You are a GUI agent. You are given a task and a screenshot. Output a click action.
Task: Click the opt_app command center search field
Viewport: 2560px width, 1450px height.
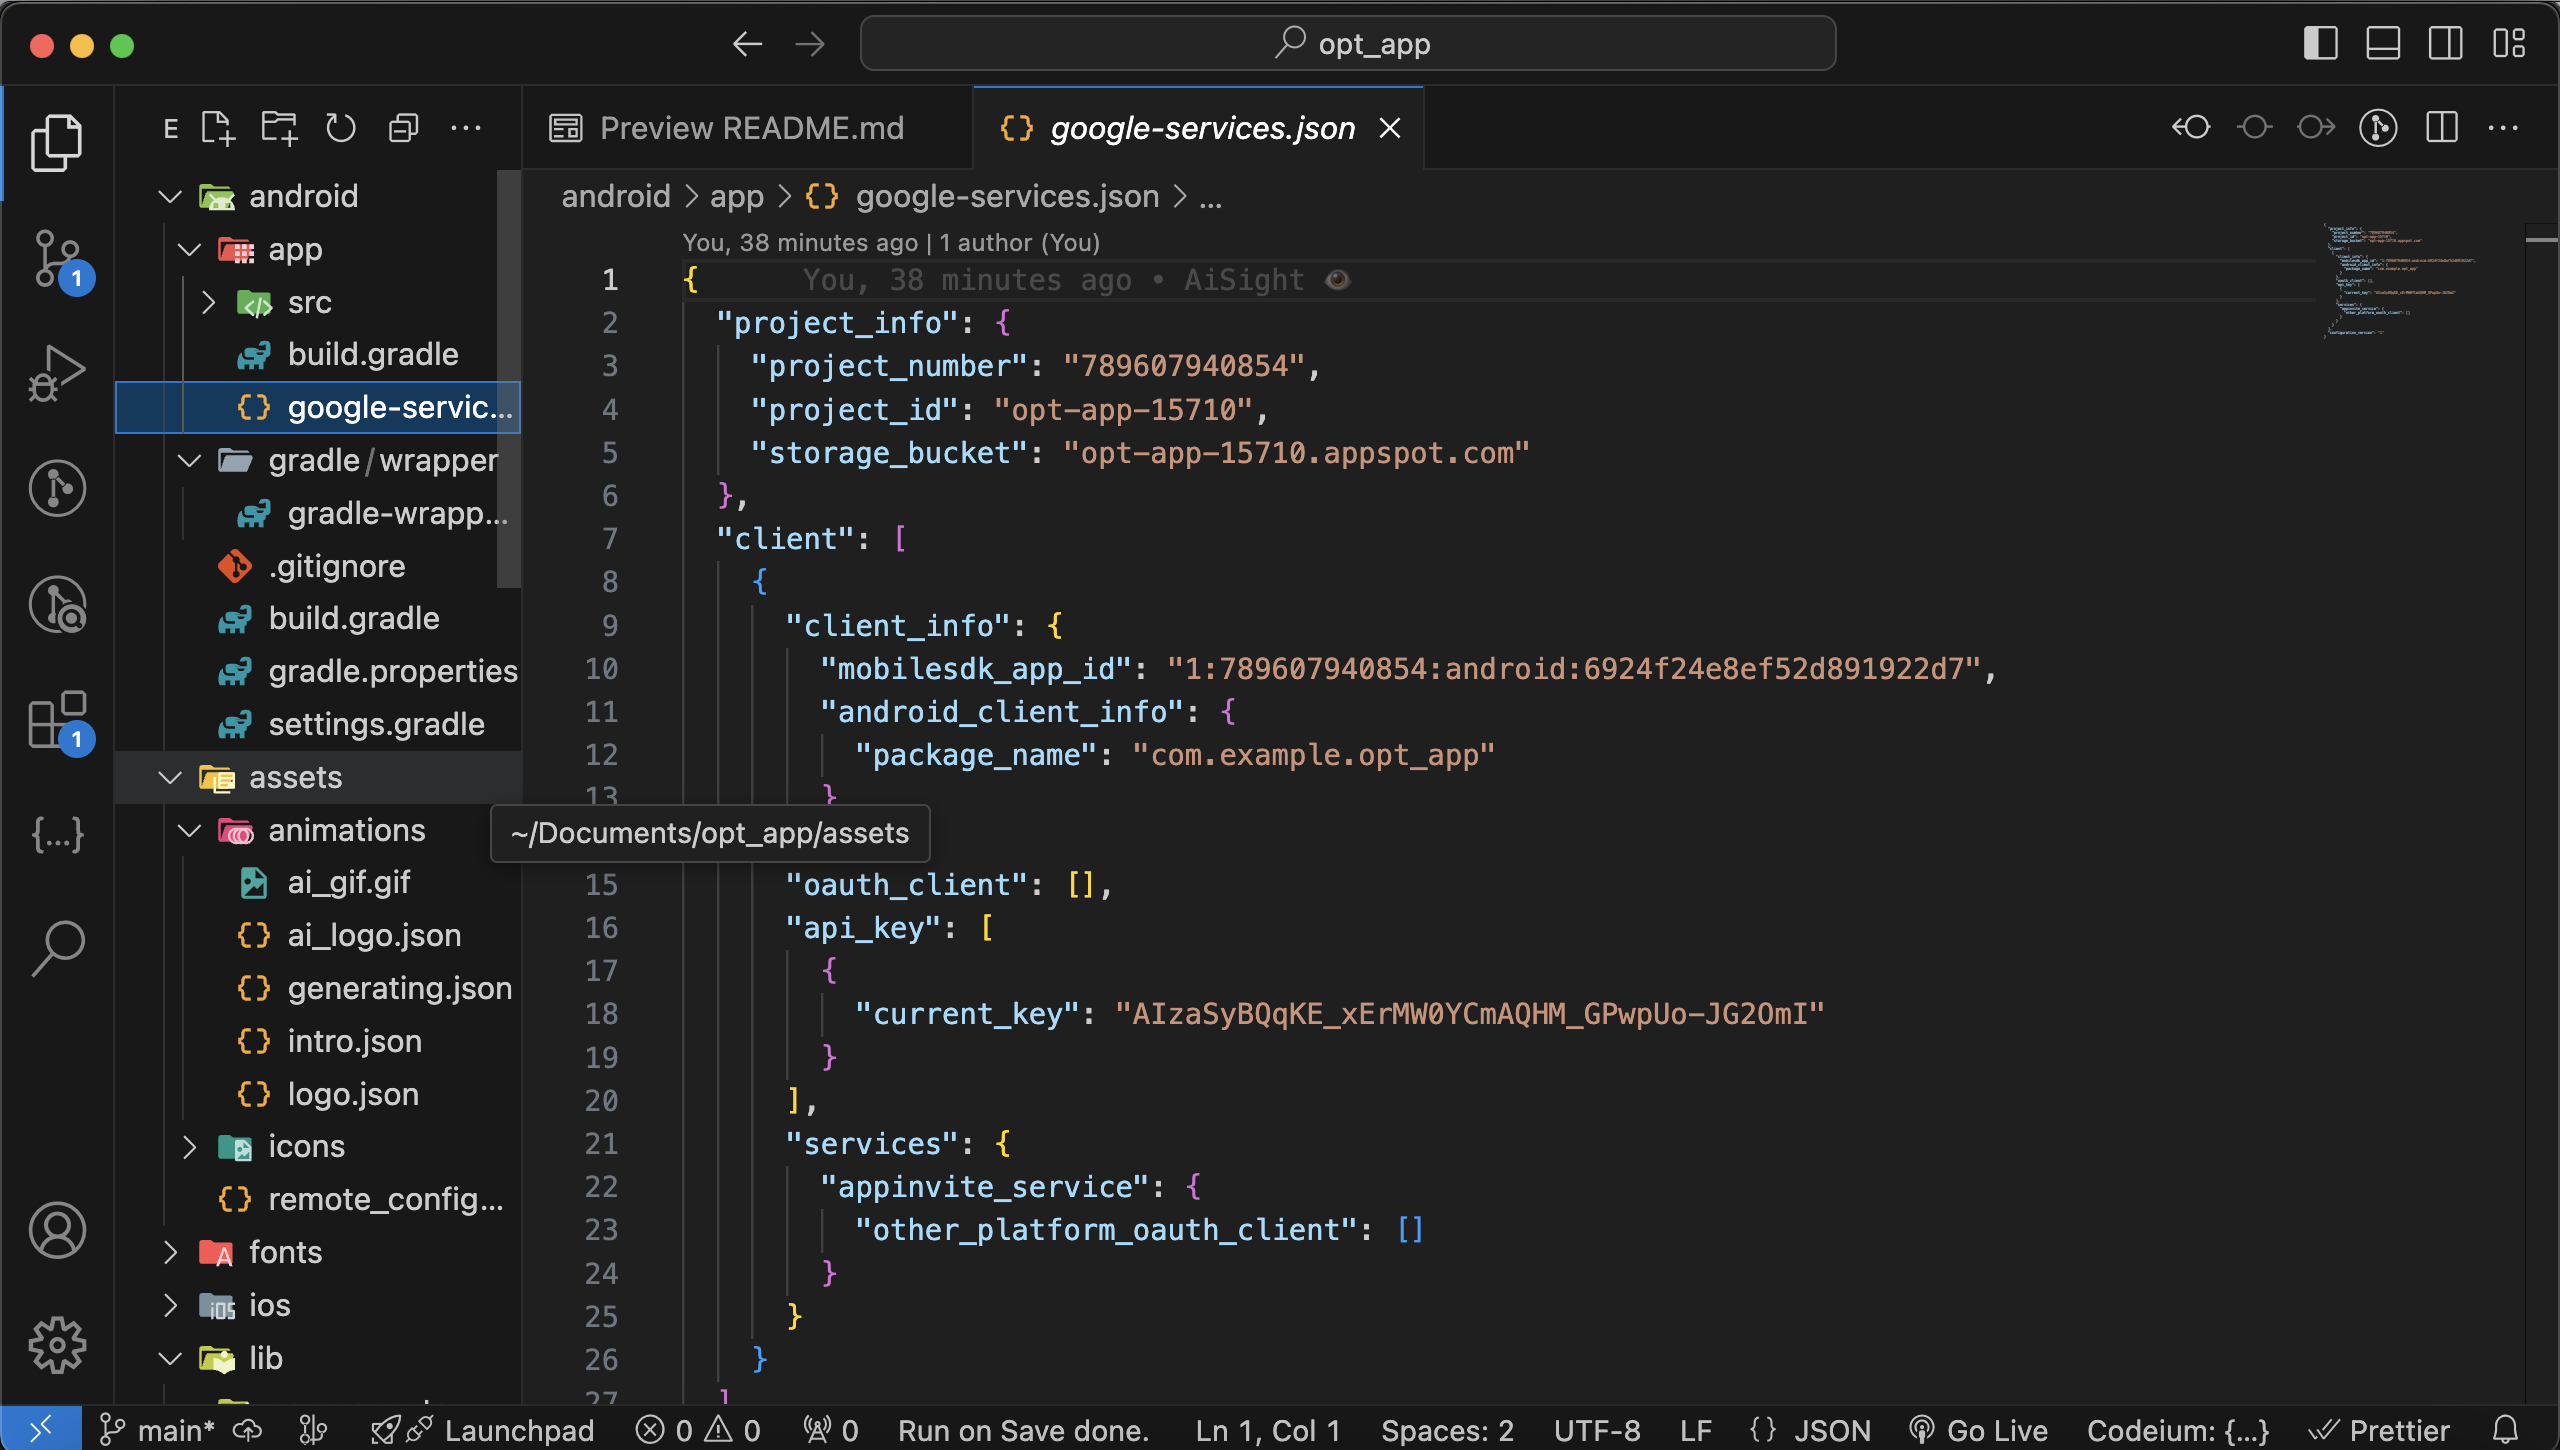click(1347, 44)
